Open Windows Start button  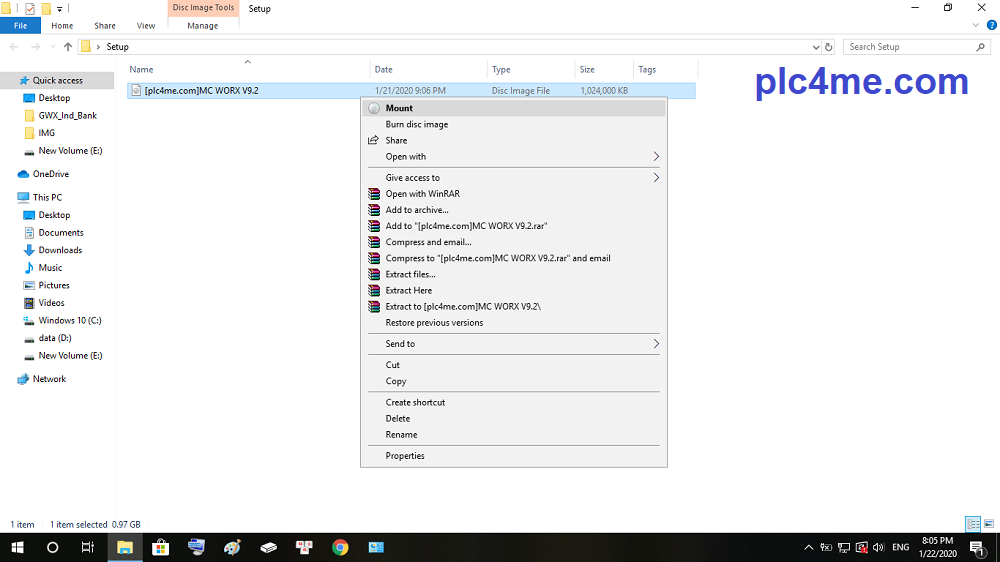point(17,547)
